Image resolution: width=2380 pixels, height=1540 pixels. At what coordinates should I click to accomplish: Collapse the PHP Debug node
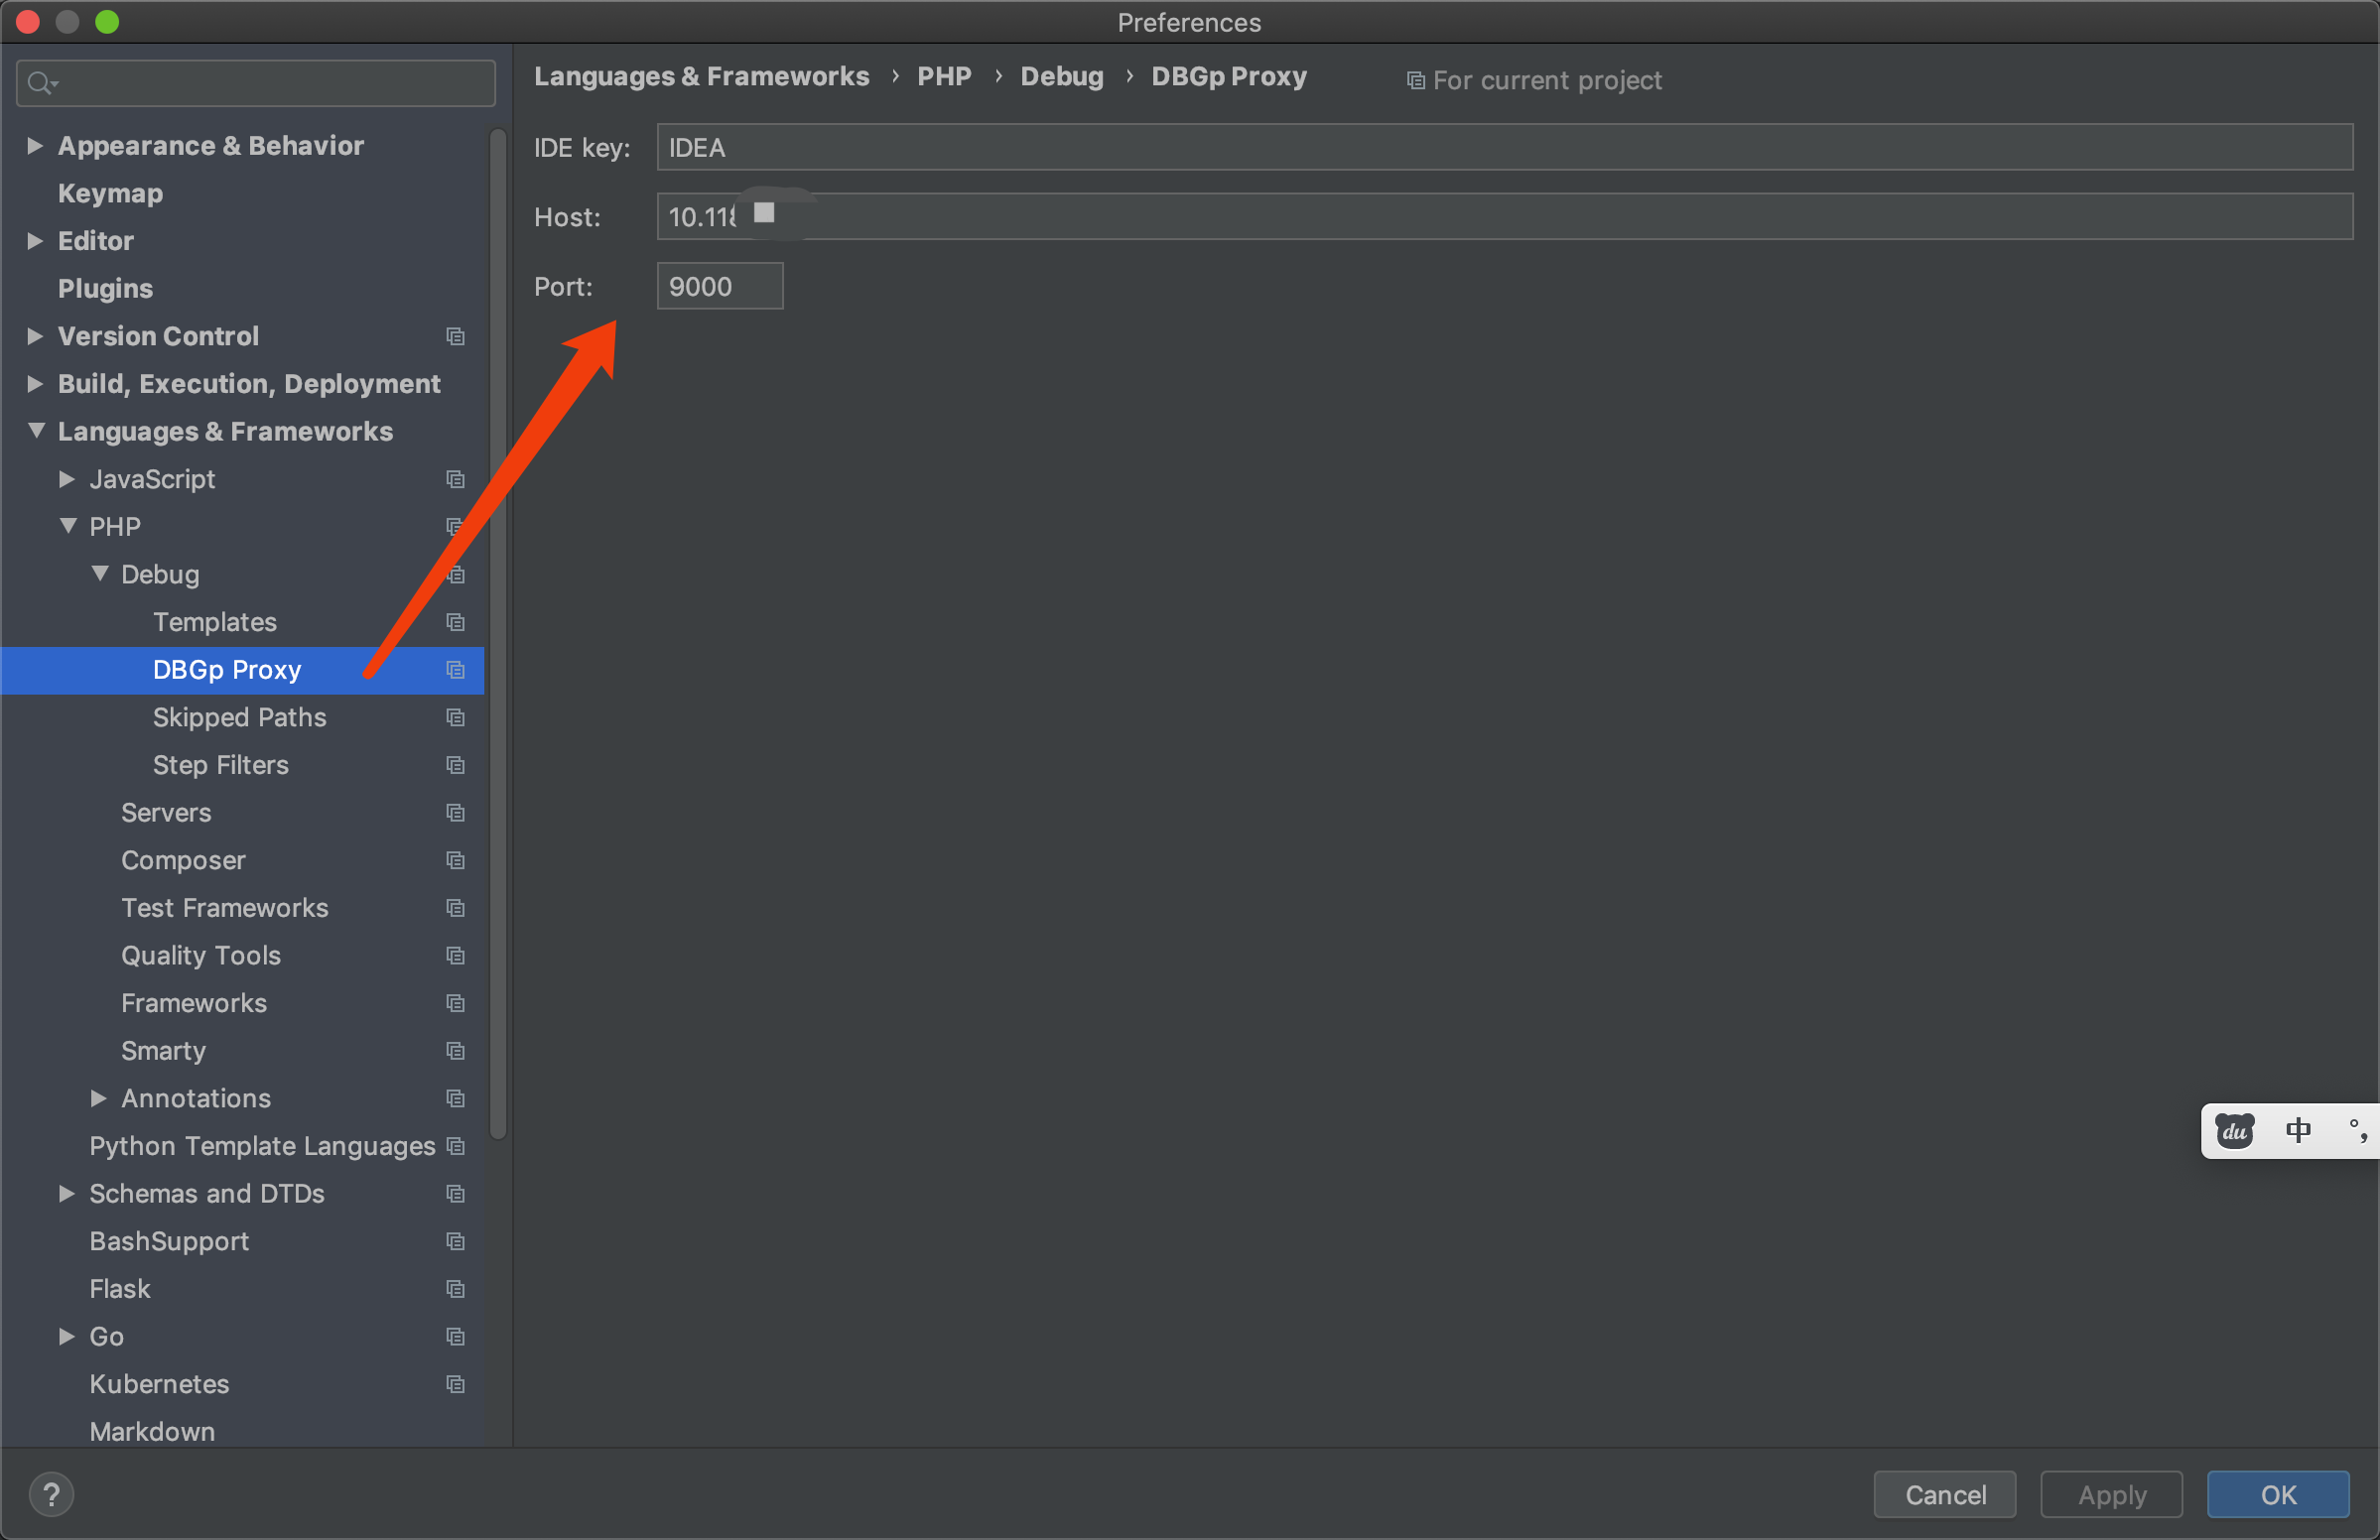point(100,574)
